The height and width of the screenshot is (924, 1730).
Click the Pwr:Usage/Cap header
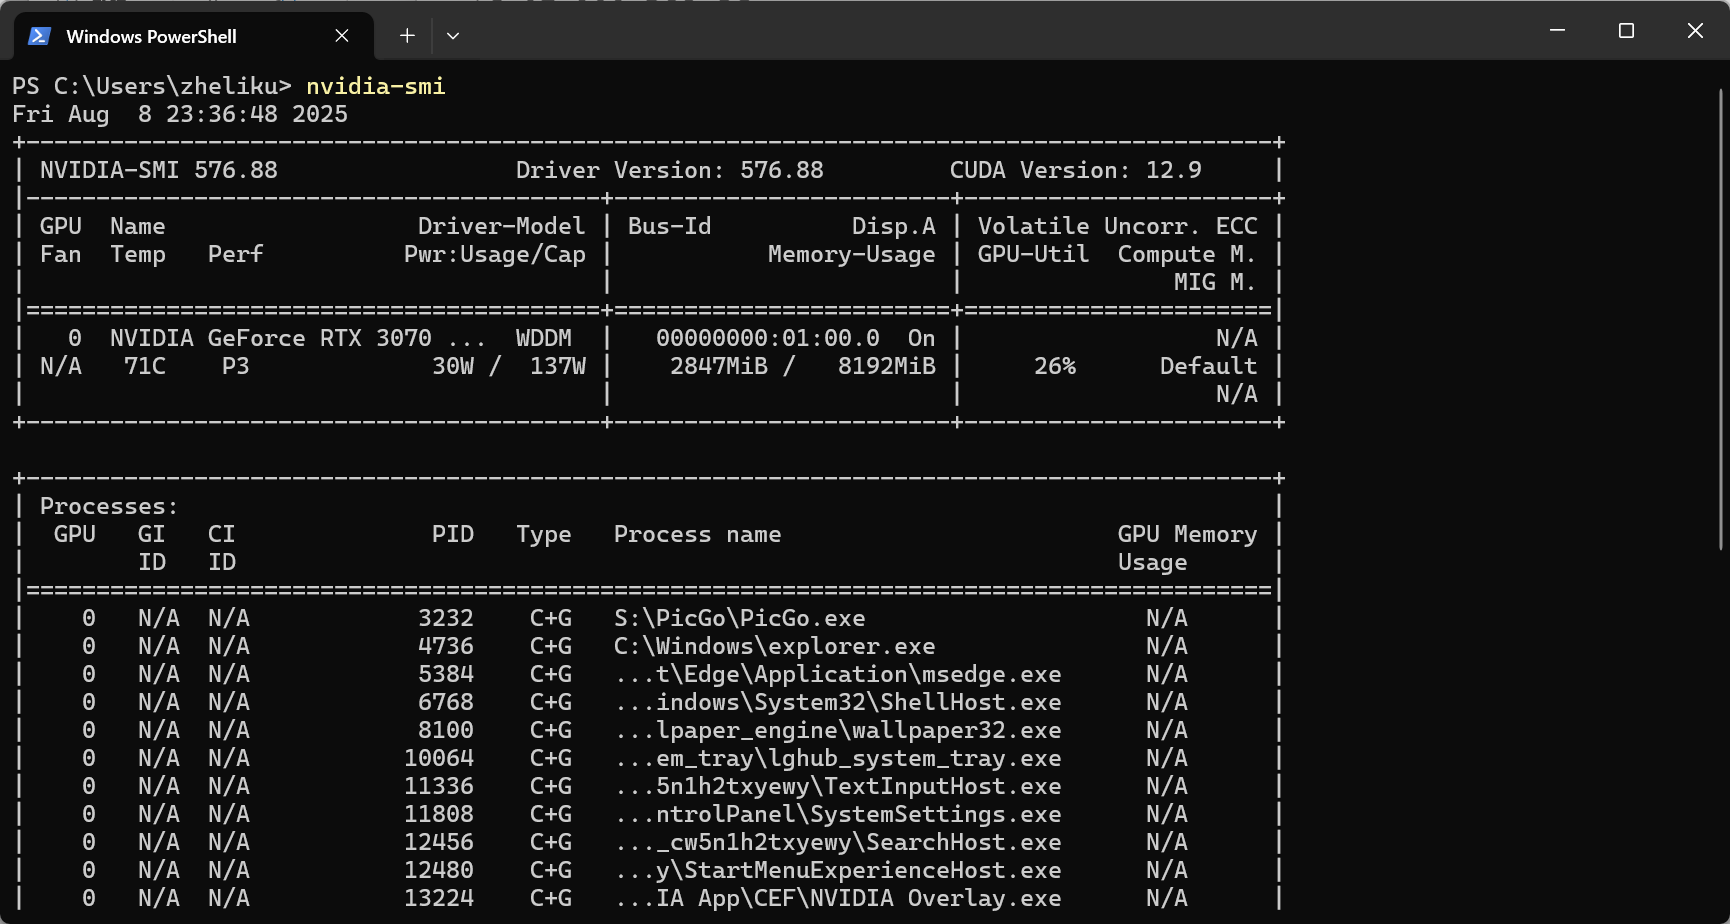(495, 254)
